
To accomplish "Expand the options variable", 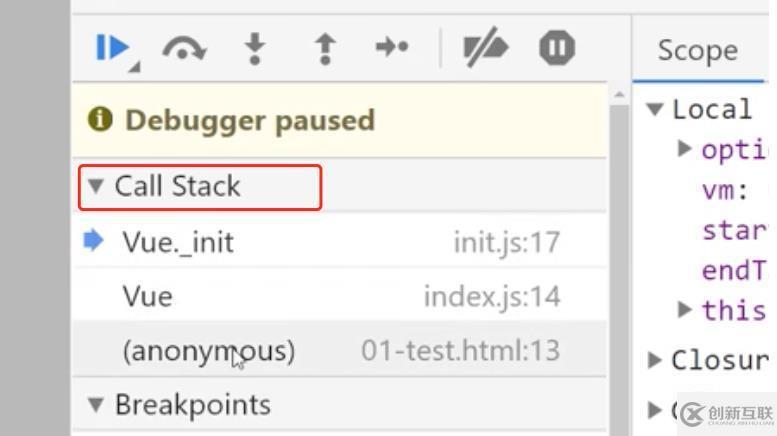I will [684, 148].
